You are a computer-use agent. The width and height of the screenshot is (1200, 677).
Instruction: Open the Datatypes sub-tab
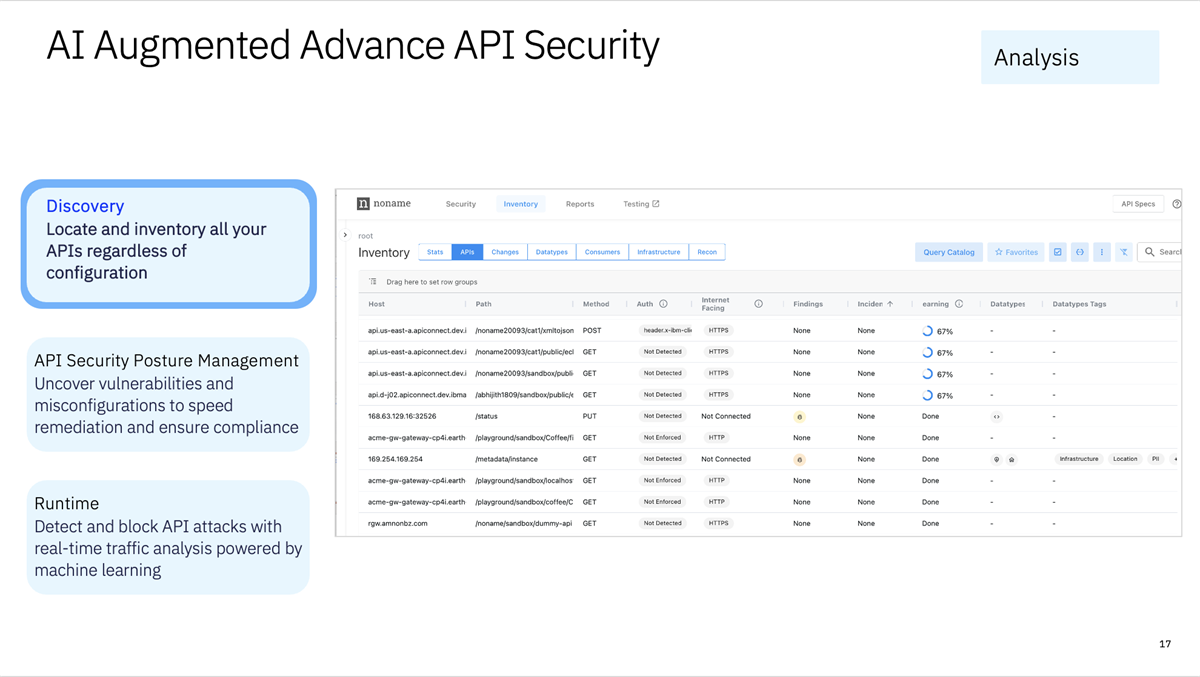(552, 252)
